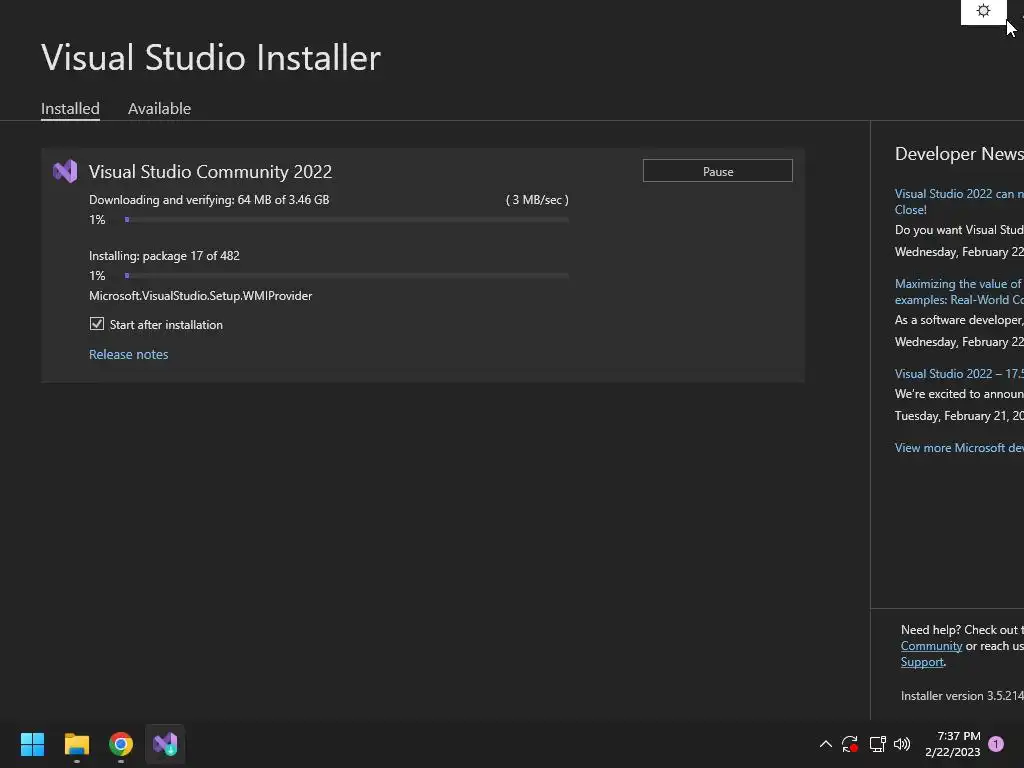
Task: Open the 'Maximizing the value of' news article
Action: coord(959,292)
